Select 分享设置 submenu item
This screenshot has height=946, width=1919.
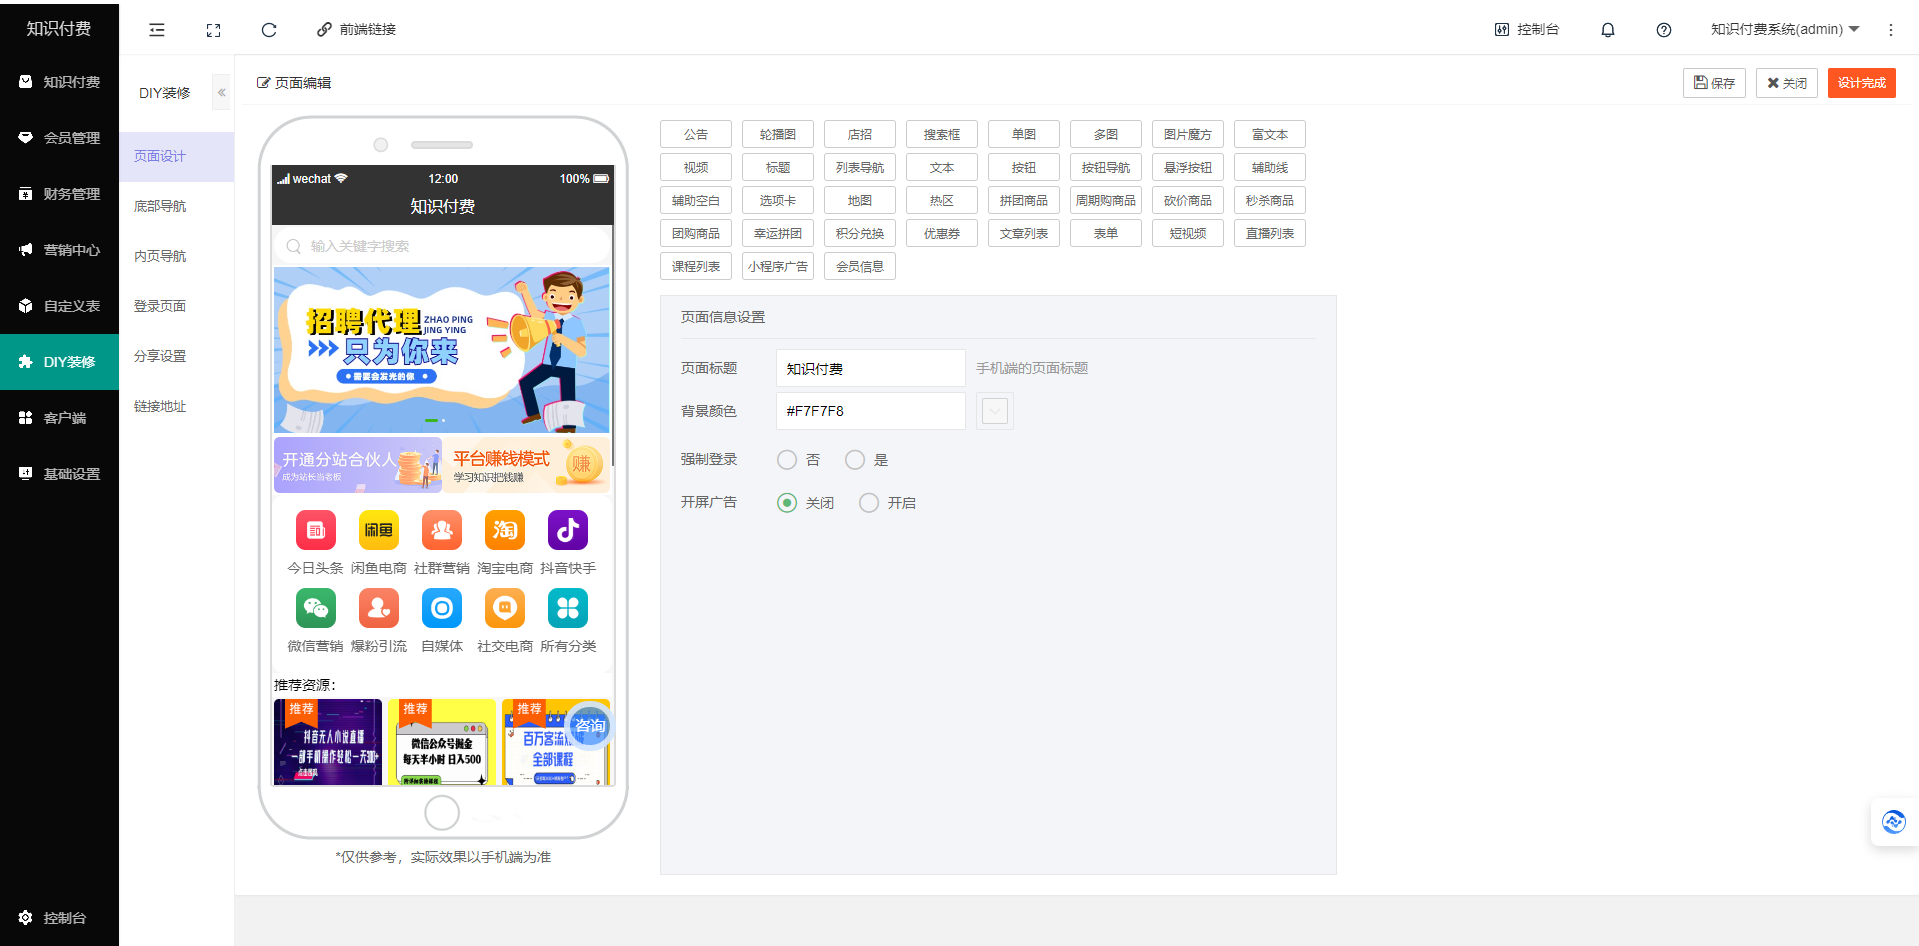point(176,356)
